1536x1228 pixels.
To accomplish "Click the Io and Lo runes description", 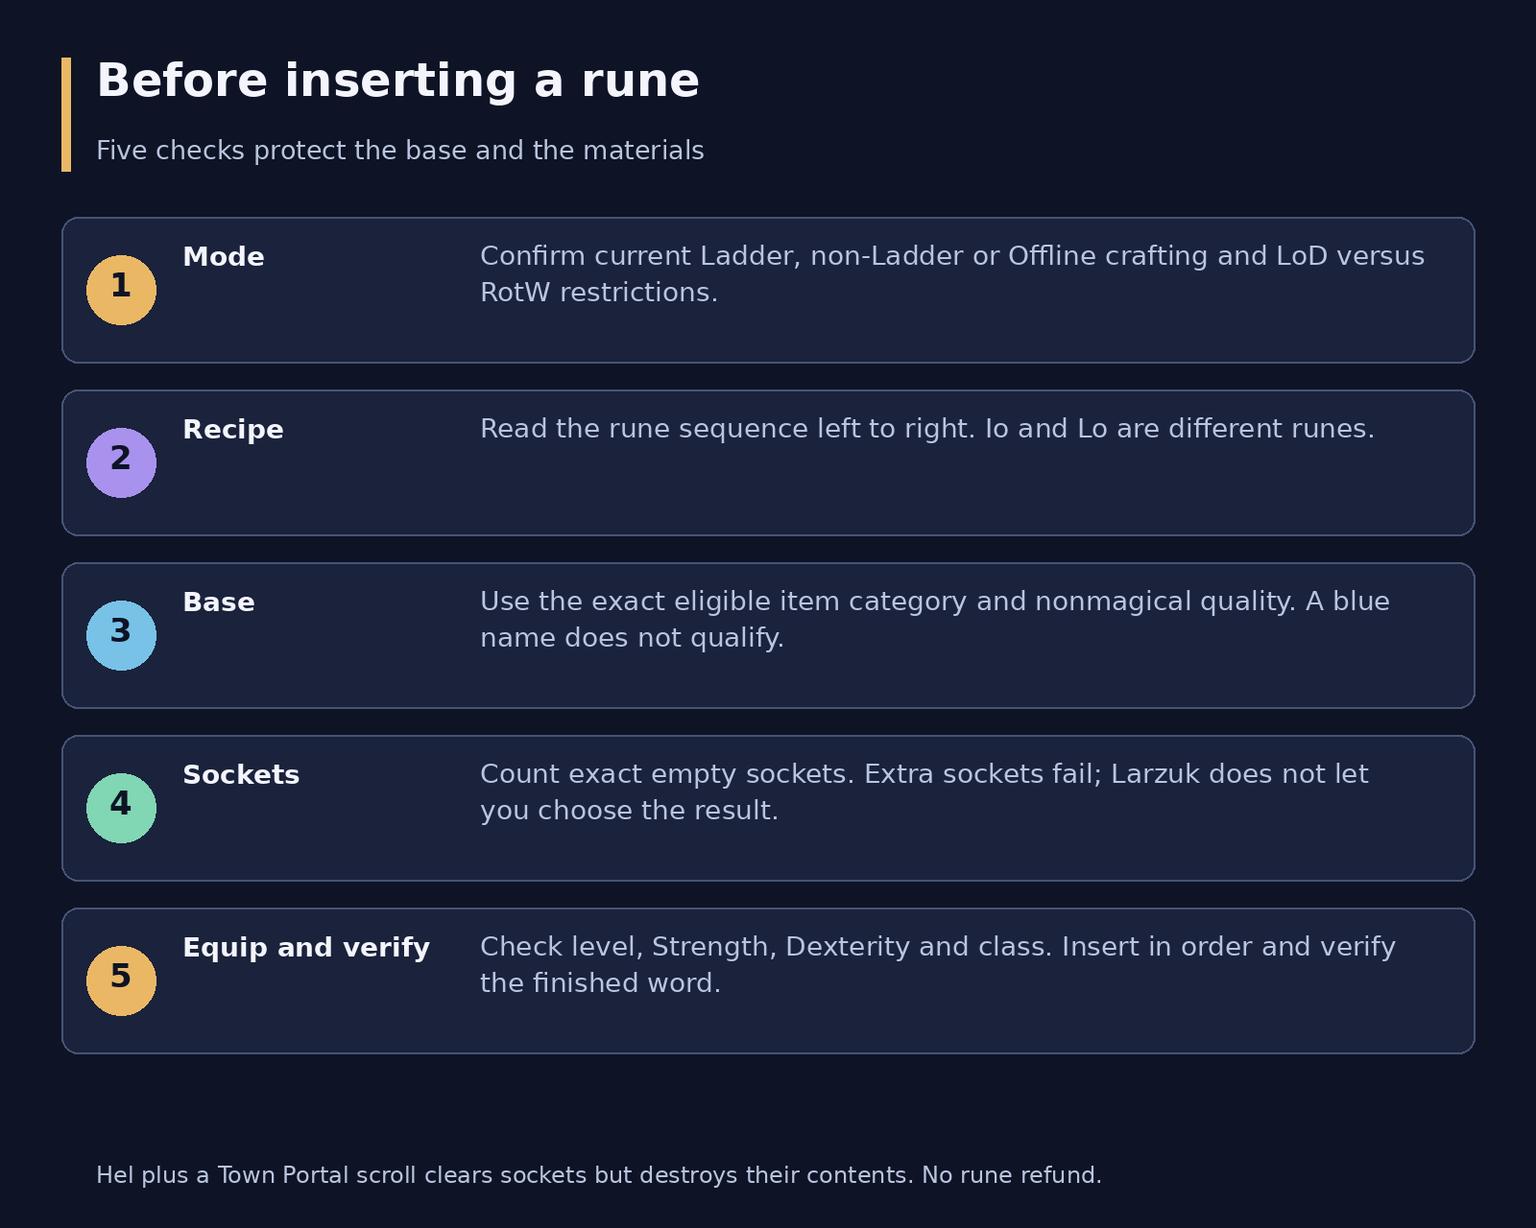I will pyautogui.click(x=927, y=429).
